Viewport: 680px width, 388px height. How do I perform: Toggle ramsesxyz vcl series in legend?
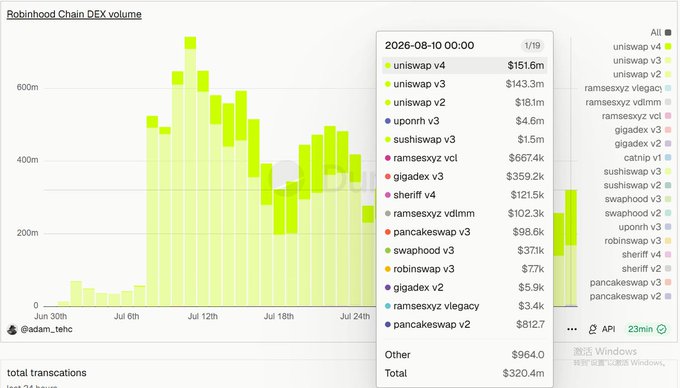pyautogui.click(x=636, y=116)
